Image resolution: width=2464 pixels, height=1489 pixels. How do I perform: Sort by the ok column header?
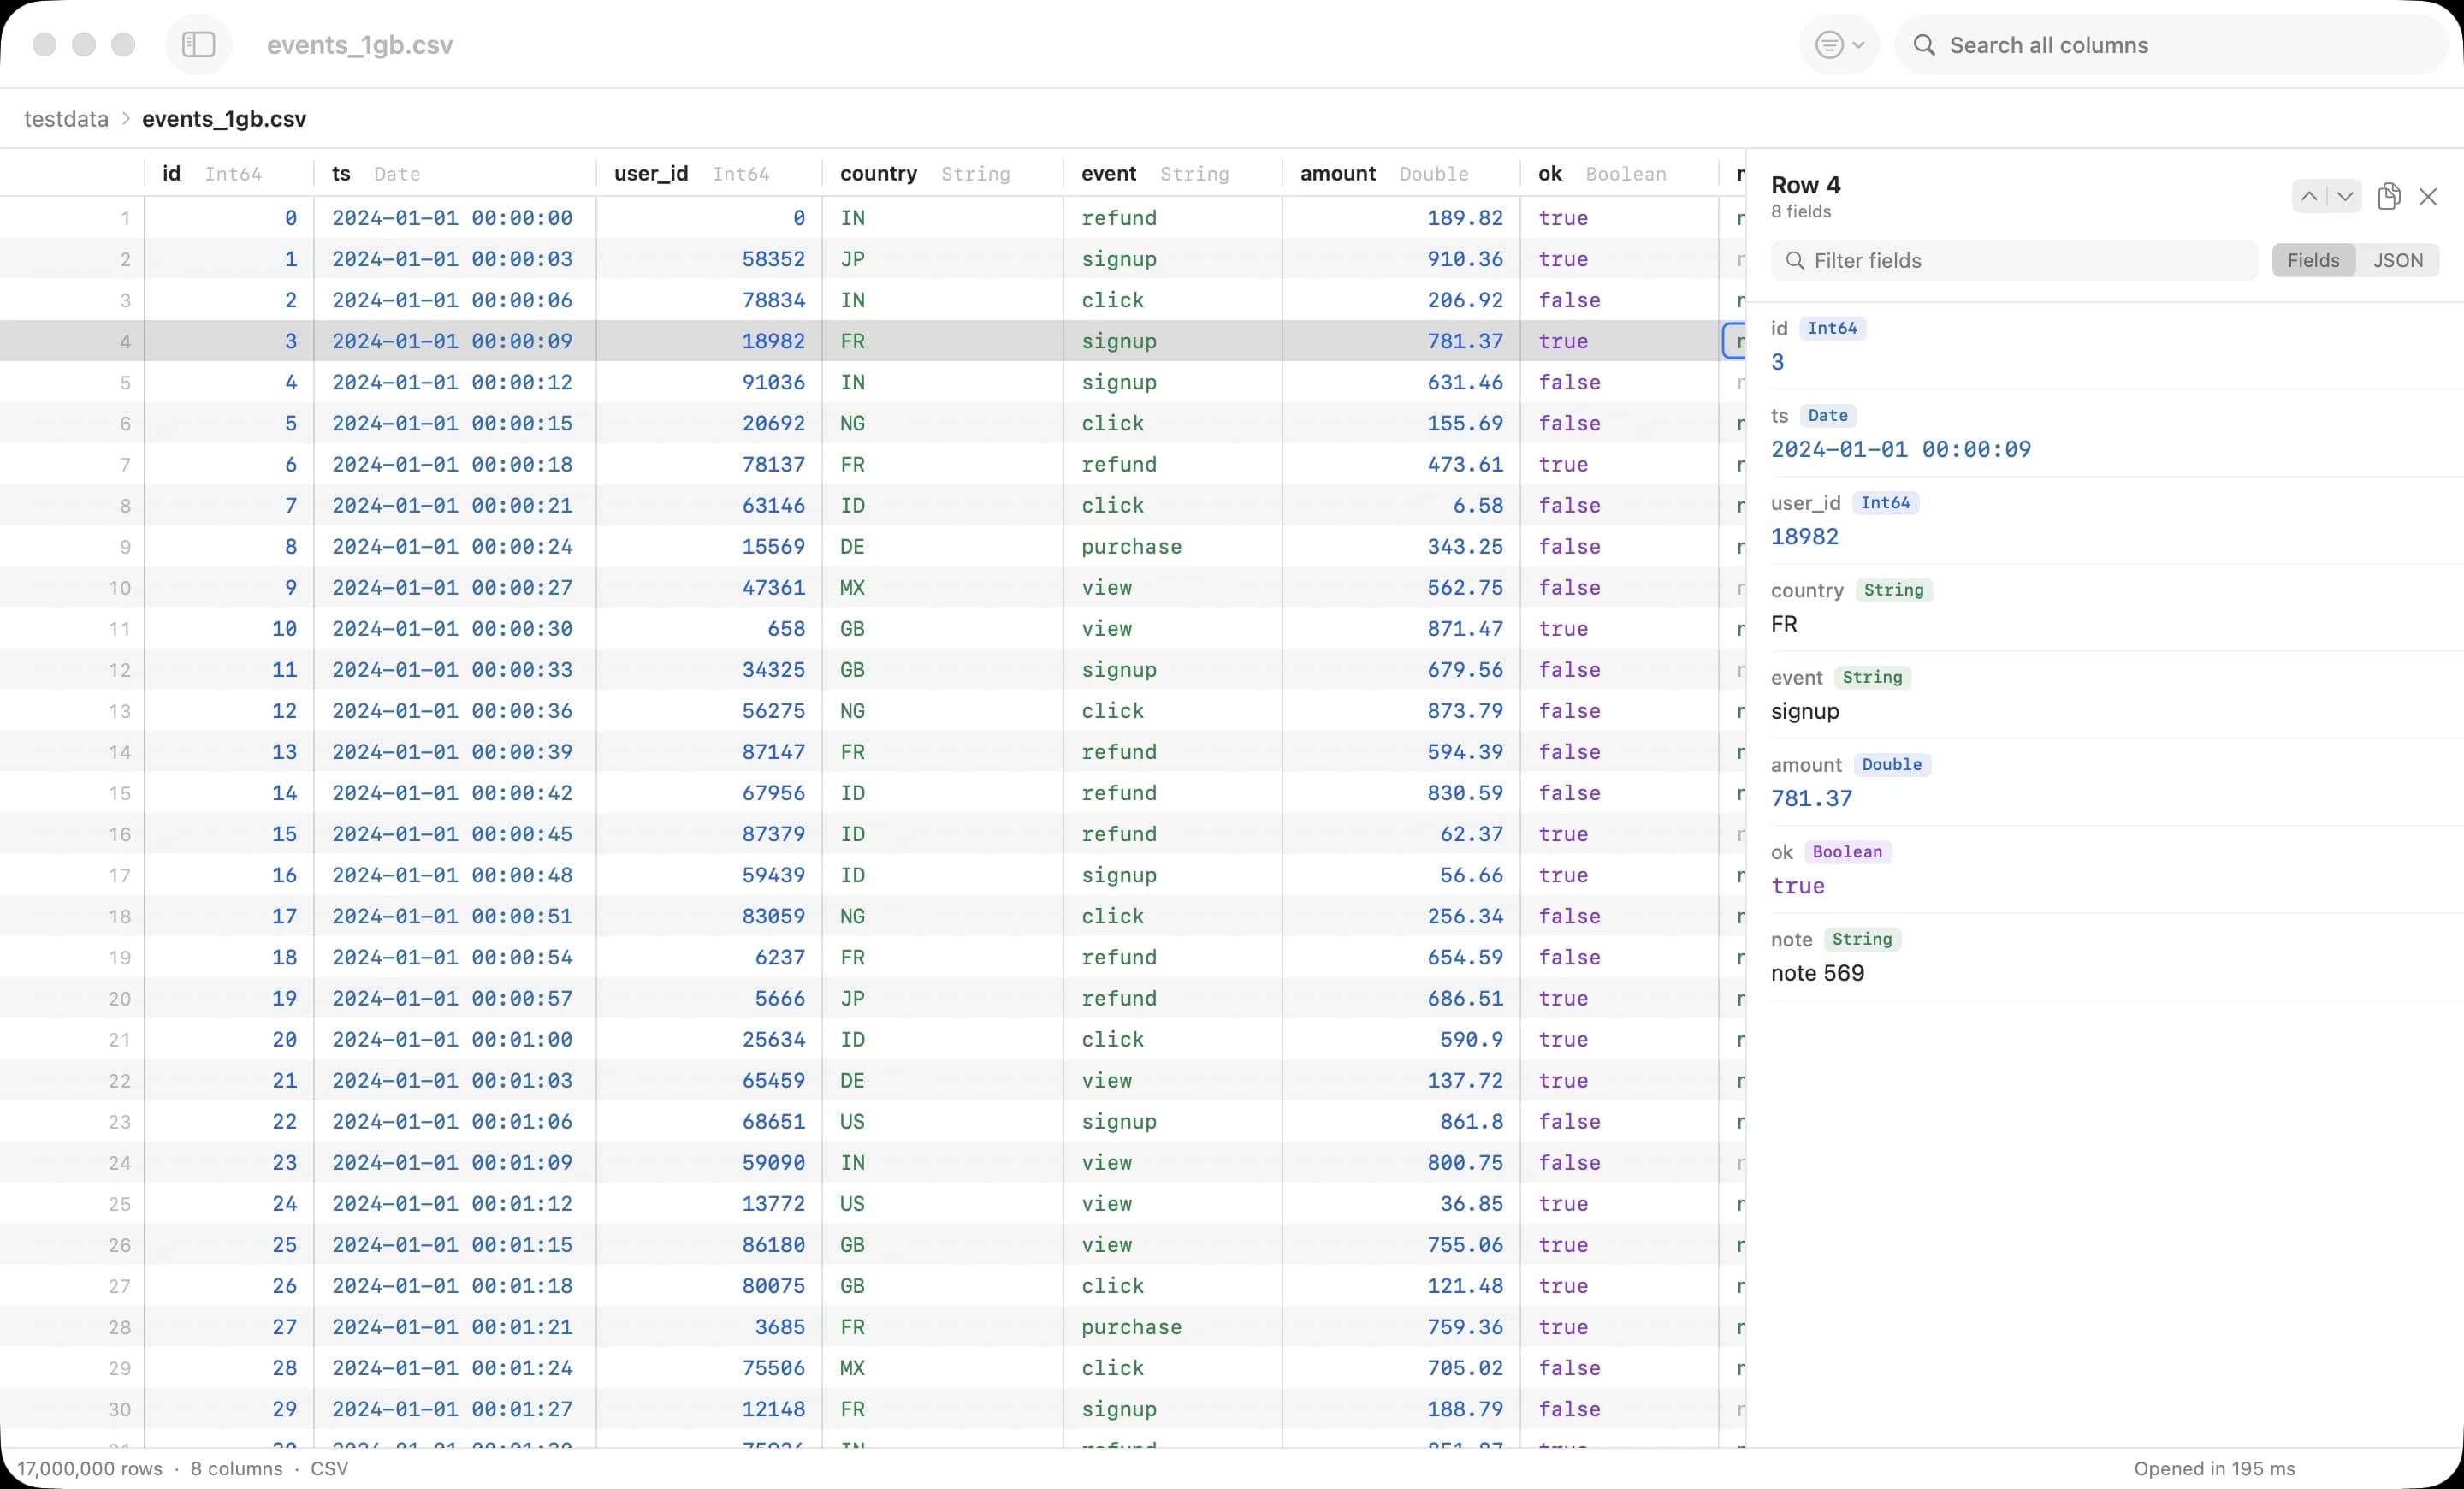point(1619,174)
